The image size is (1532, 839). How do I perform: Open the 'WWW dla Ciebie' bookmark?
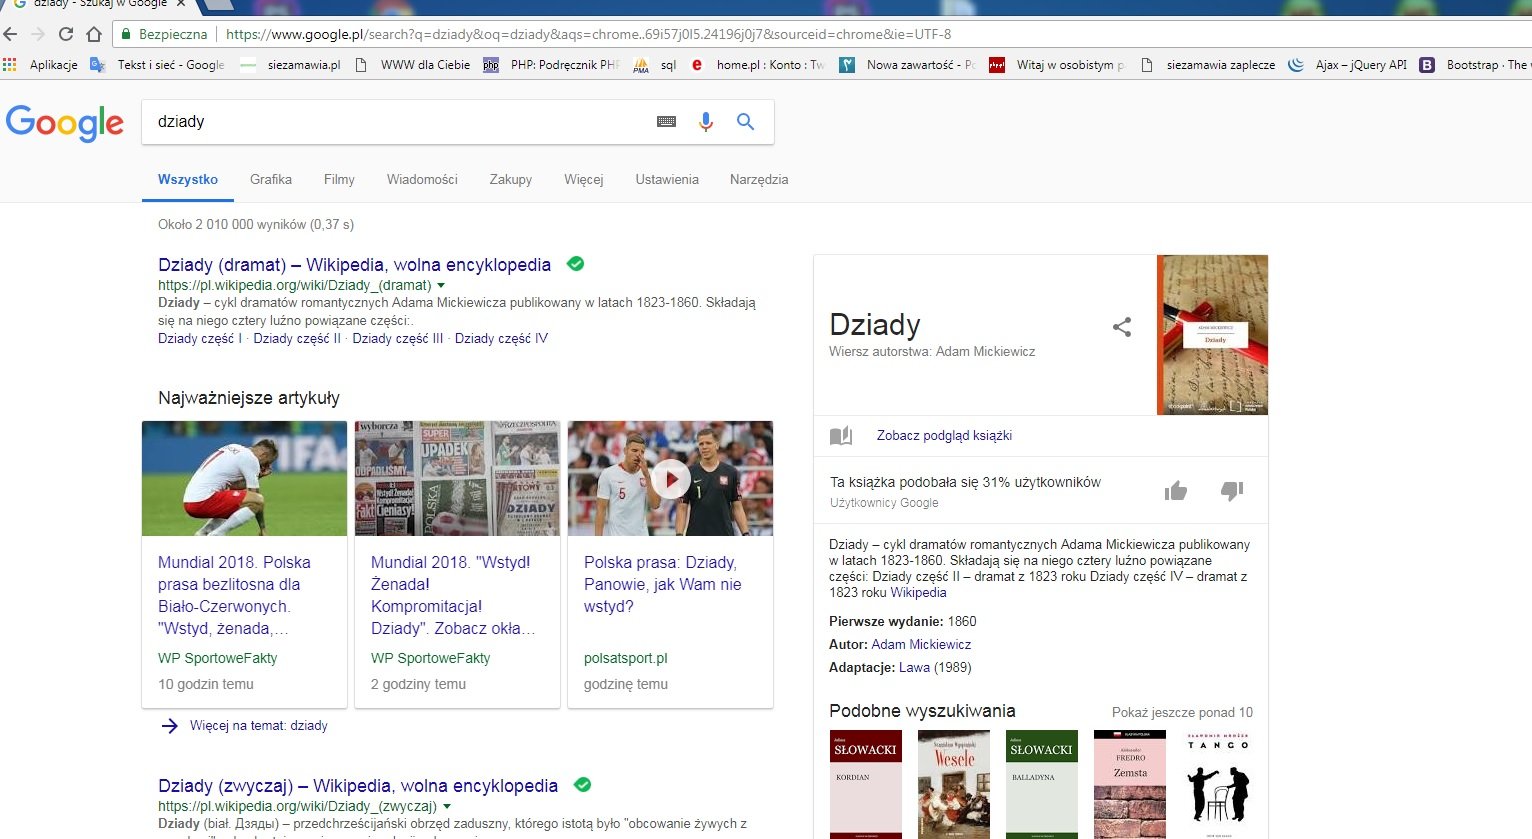pos(413,65)
